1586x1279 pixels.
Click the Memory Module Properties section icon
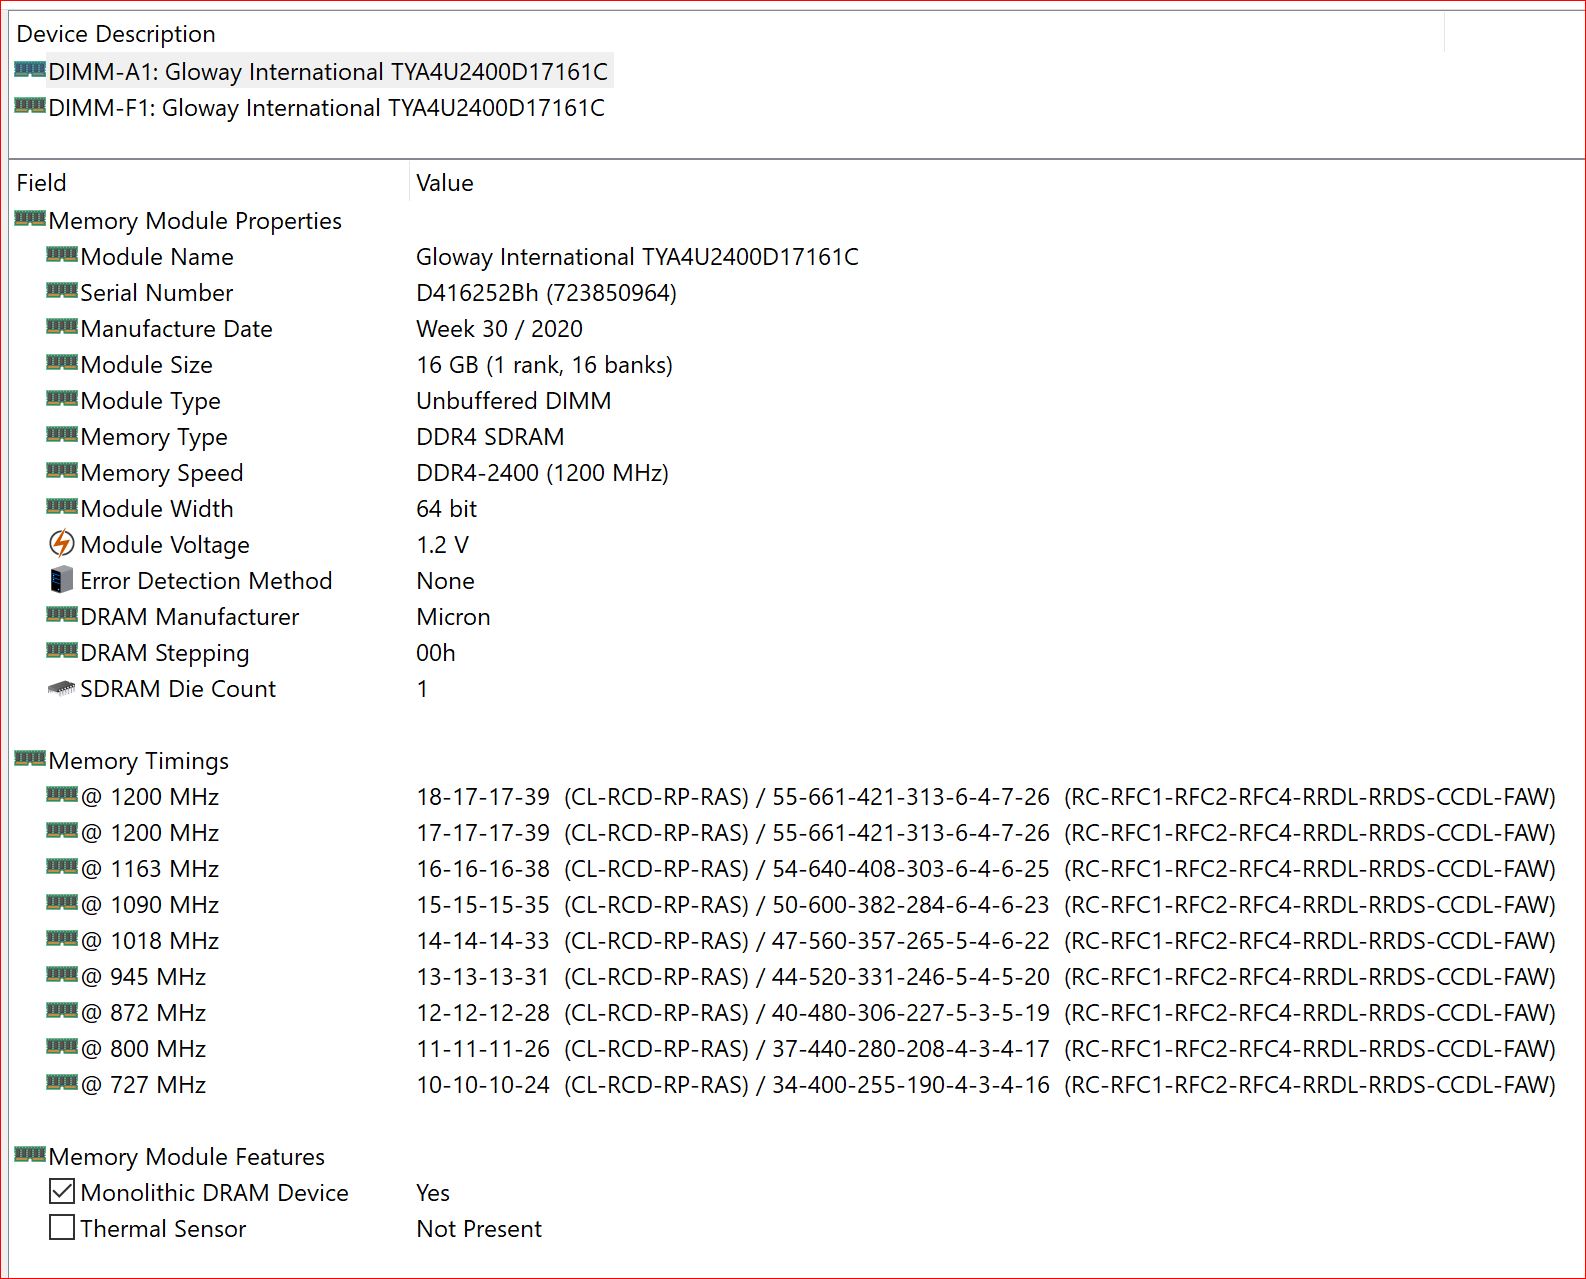[x=30, y=219]
